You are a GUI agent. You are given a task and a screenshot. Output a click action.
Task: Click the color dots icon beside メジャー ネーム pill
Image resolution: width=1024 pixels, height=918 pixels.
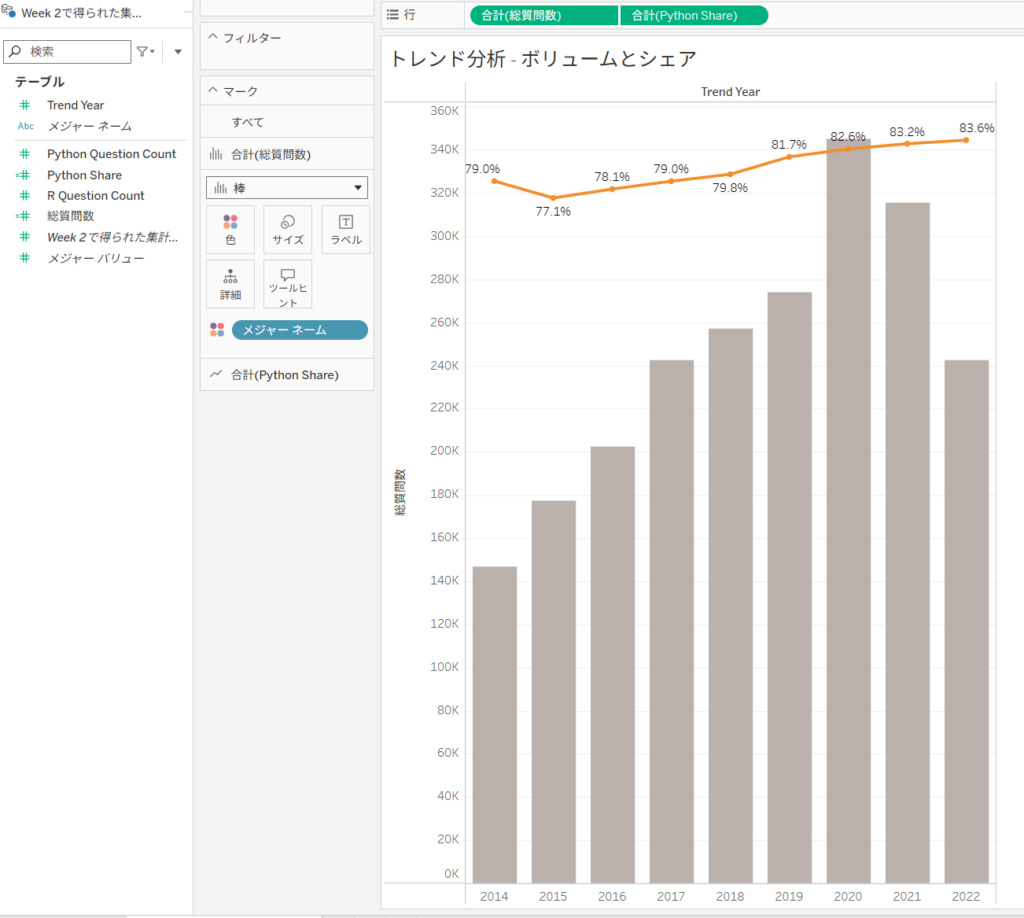tap(217, 330)
